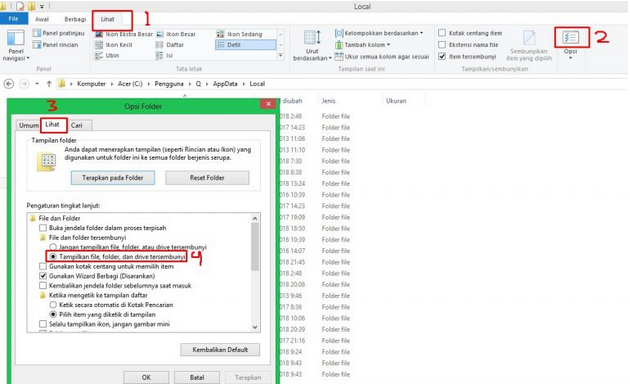Click Sembunyikan item yang dipilih
This screenshot has height=391, width=630.
[x=529, y=45]
